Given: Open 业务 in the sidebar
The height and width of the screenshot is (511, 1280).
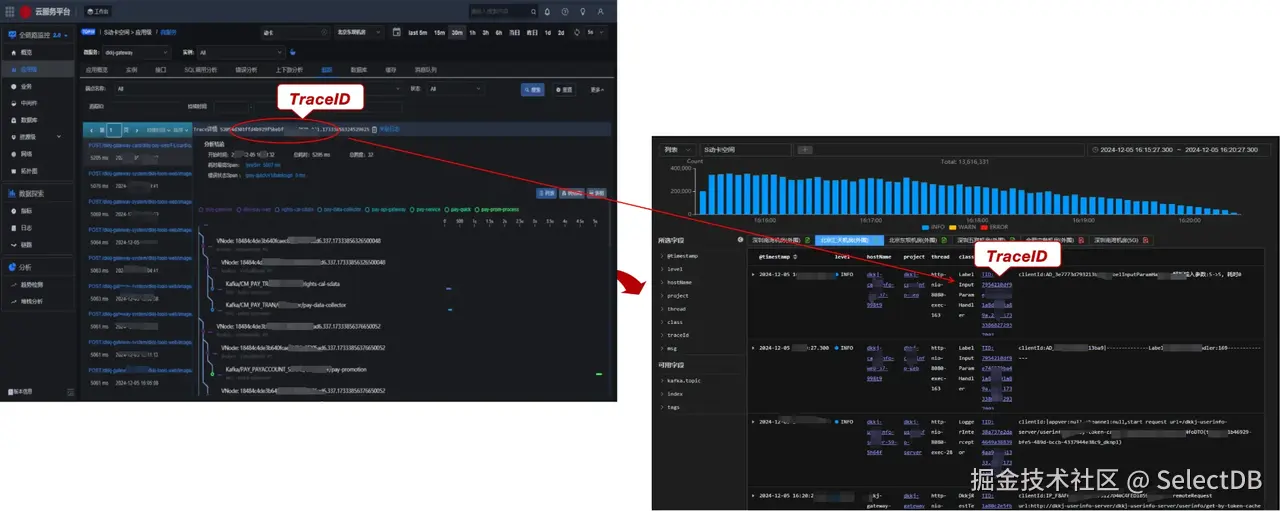Looking at the screenshot, I should tap(26, 86).
